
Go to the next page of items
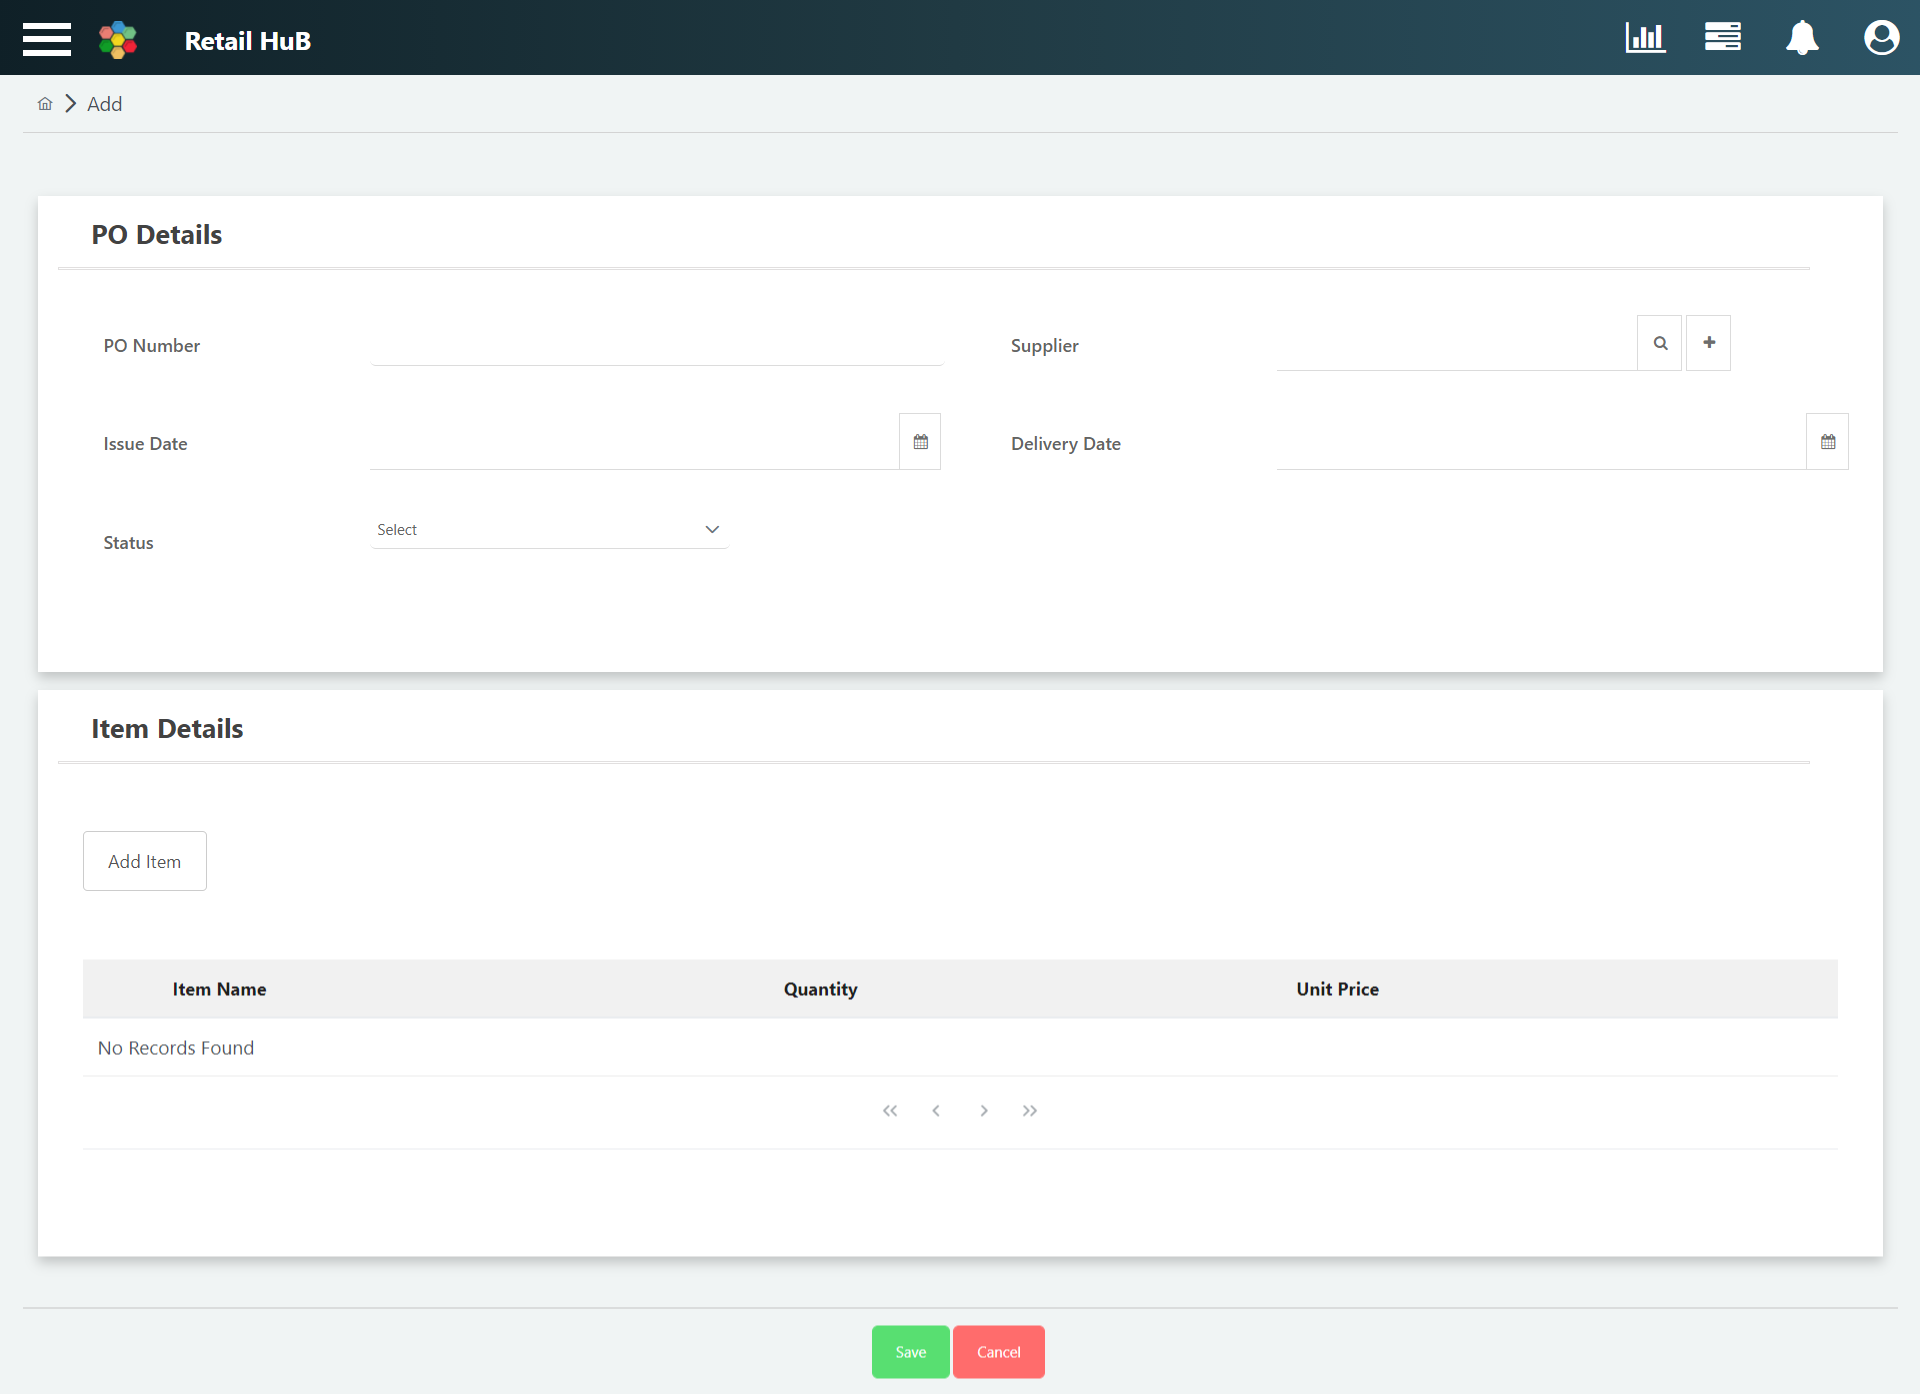coord(984,1111)
